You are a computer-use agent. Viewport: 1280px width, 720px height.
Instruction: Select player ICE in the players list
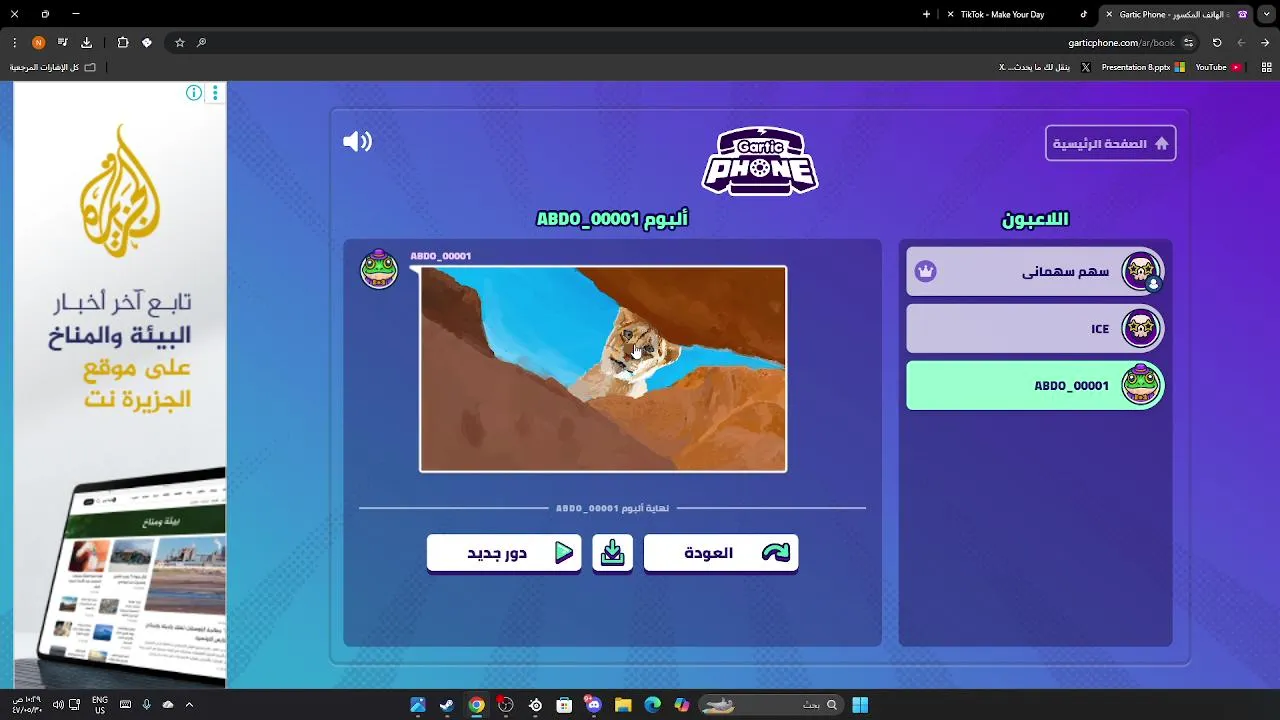click(x=1035, y=328)
